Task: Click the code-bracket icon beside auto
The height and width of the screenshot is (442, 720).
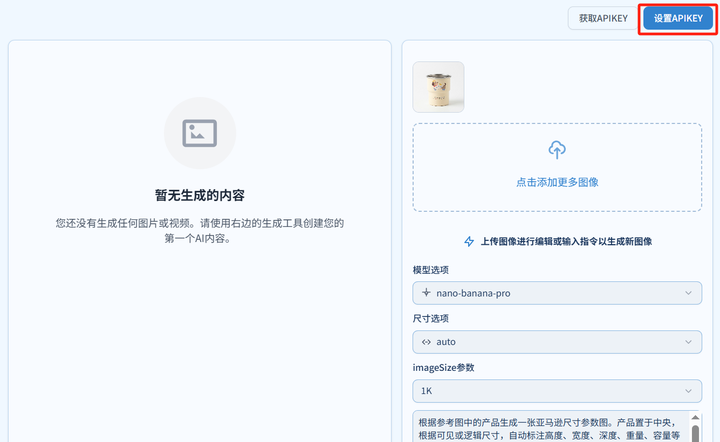Action: (x=427, y=342)
